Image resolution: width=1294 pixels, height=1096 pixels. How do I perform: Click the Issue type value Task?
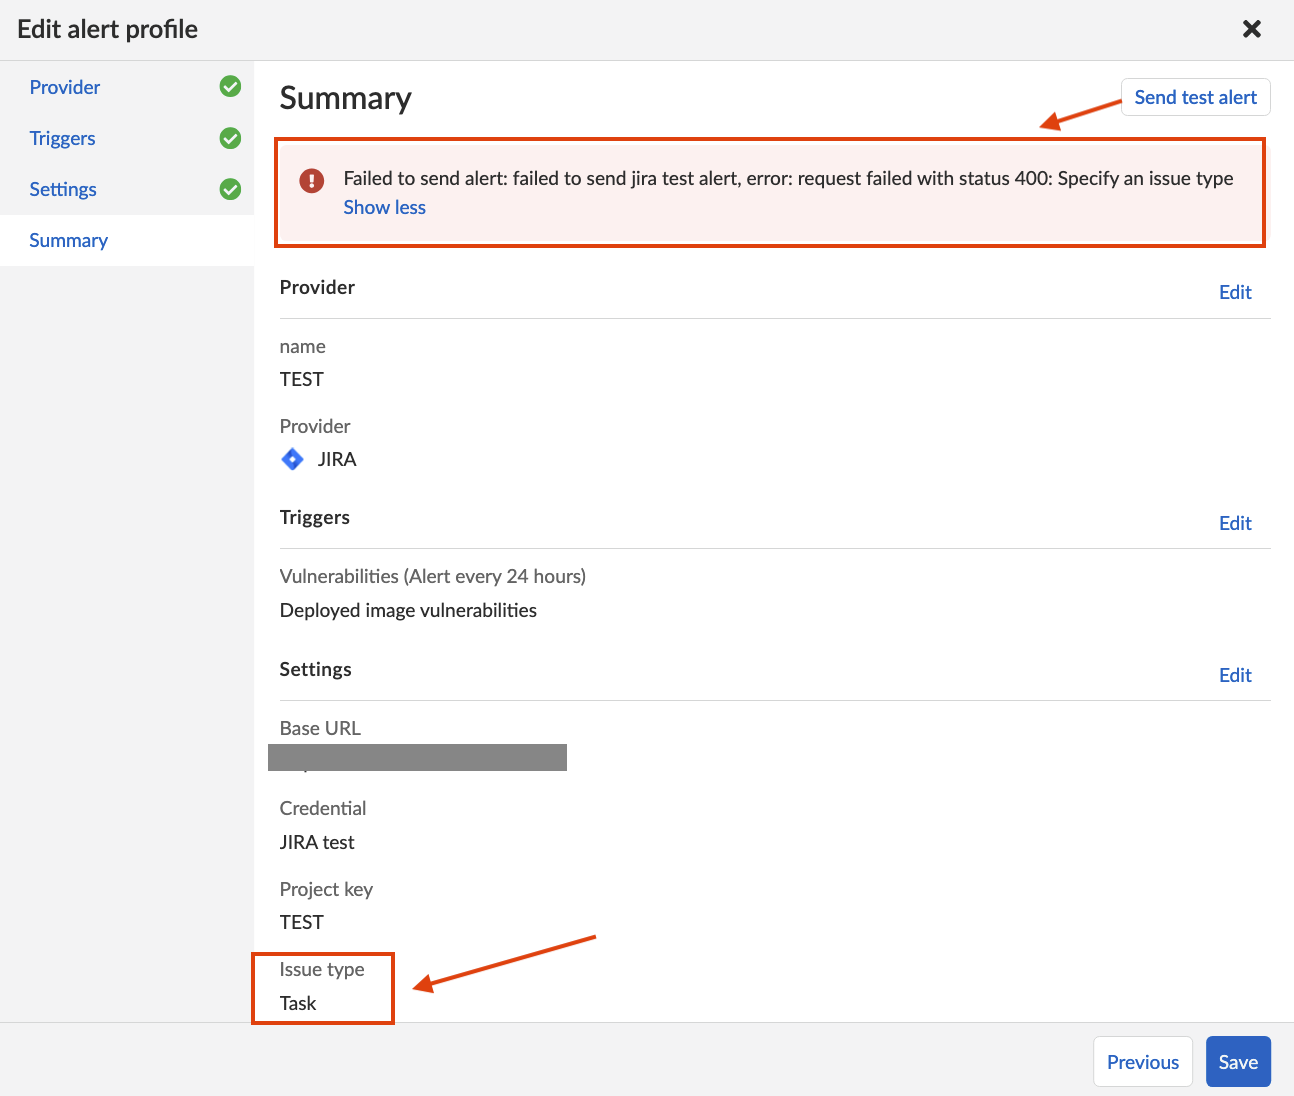click(x=298, y=1003)
